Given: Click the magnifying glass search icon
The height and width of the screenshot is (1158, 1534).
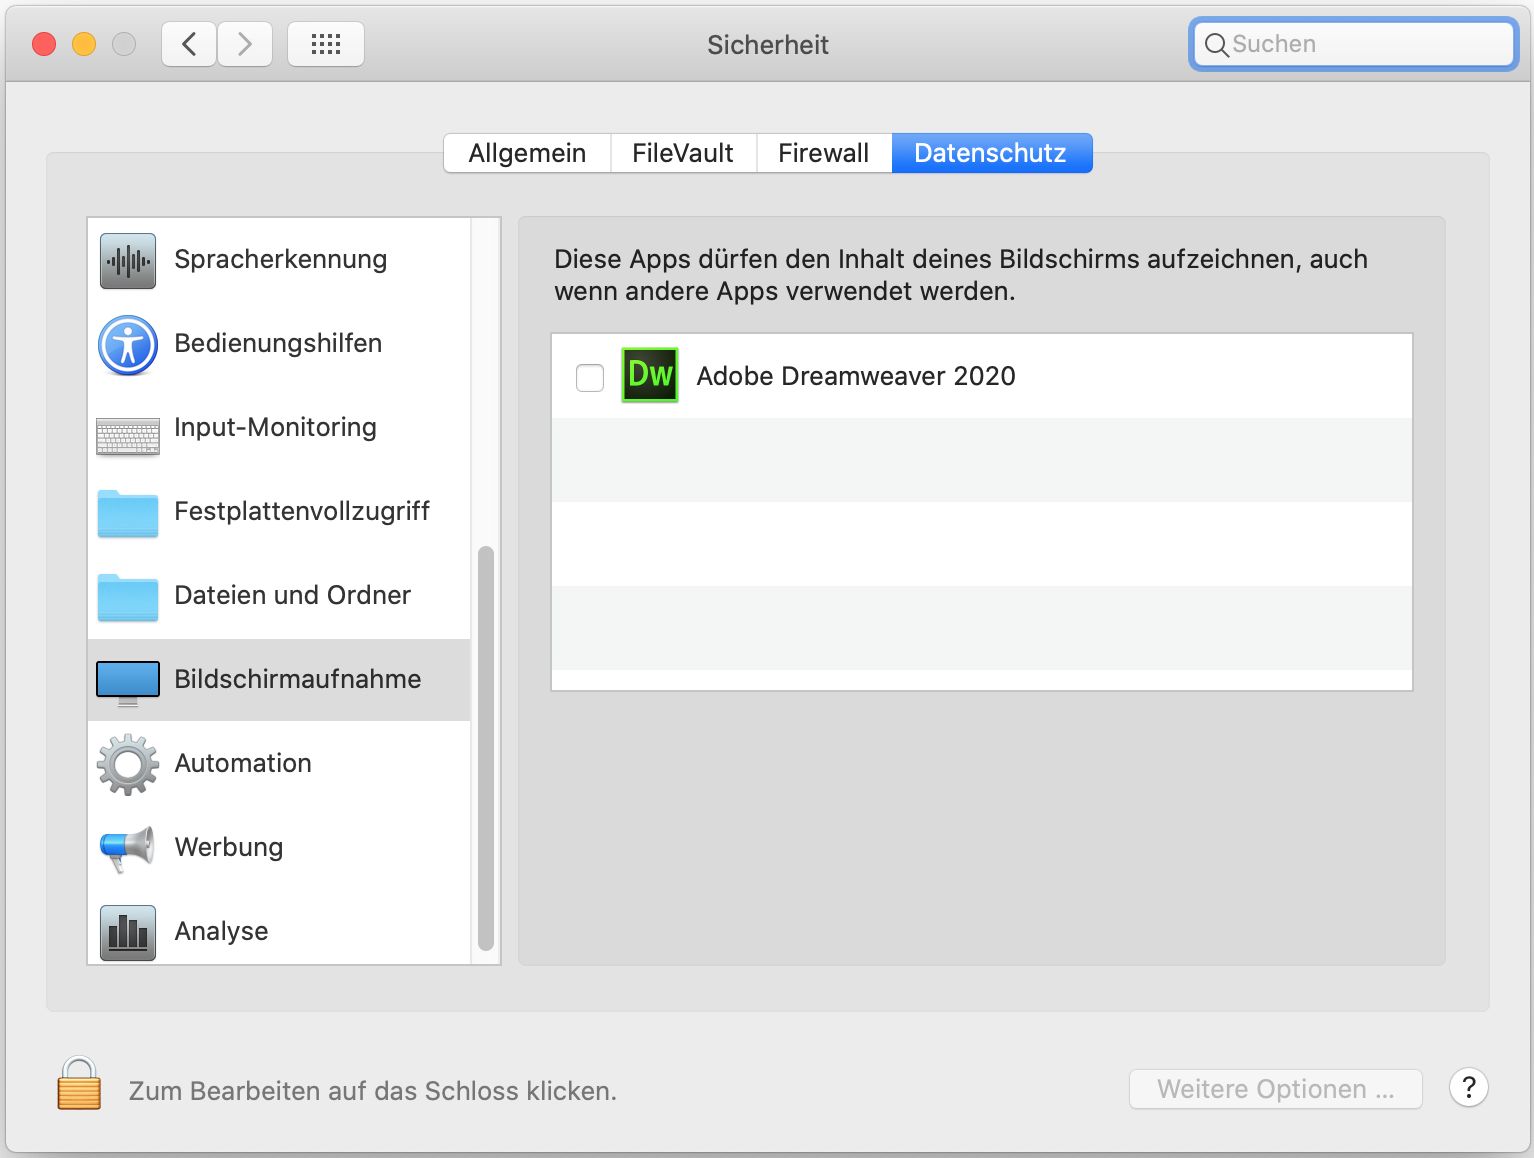Looking at the screenshot, I should pyautogui.click(x=1216, y=45).
